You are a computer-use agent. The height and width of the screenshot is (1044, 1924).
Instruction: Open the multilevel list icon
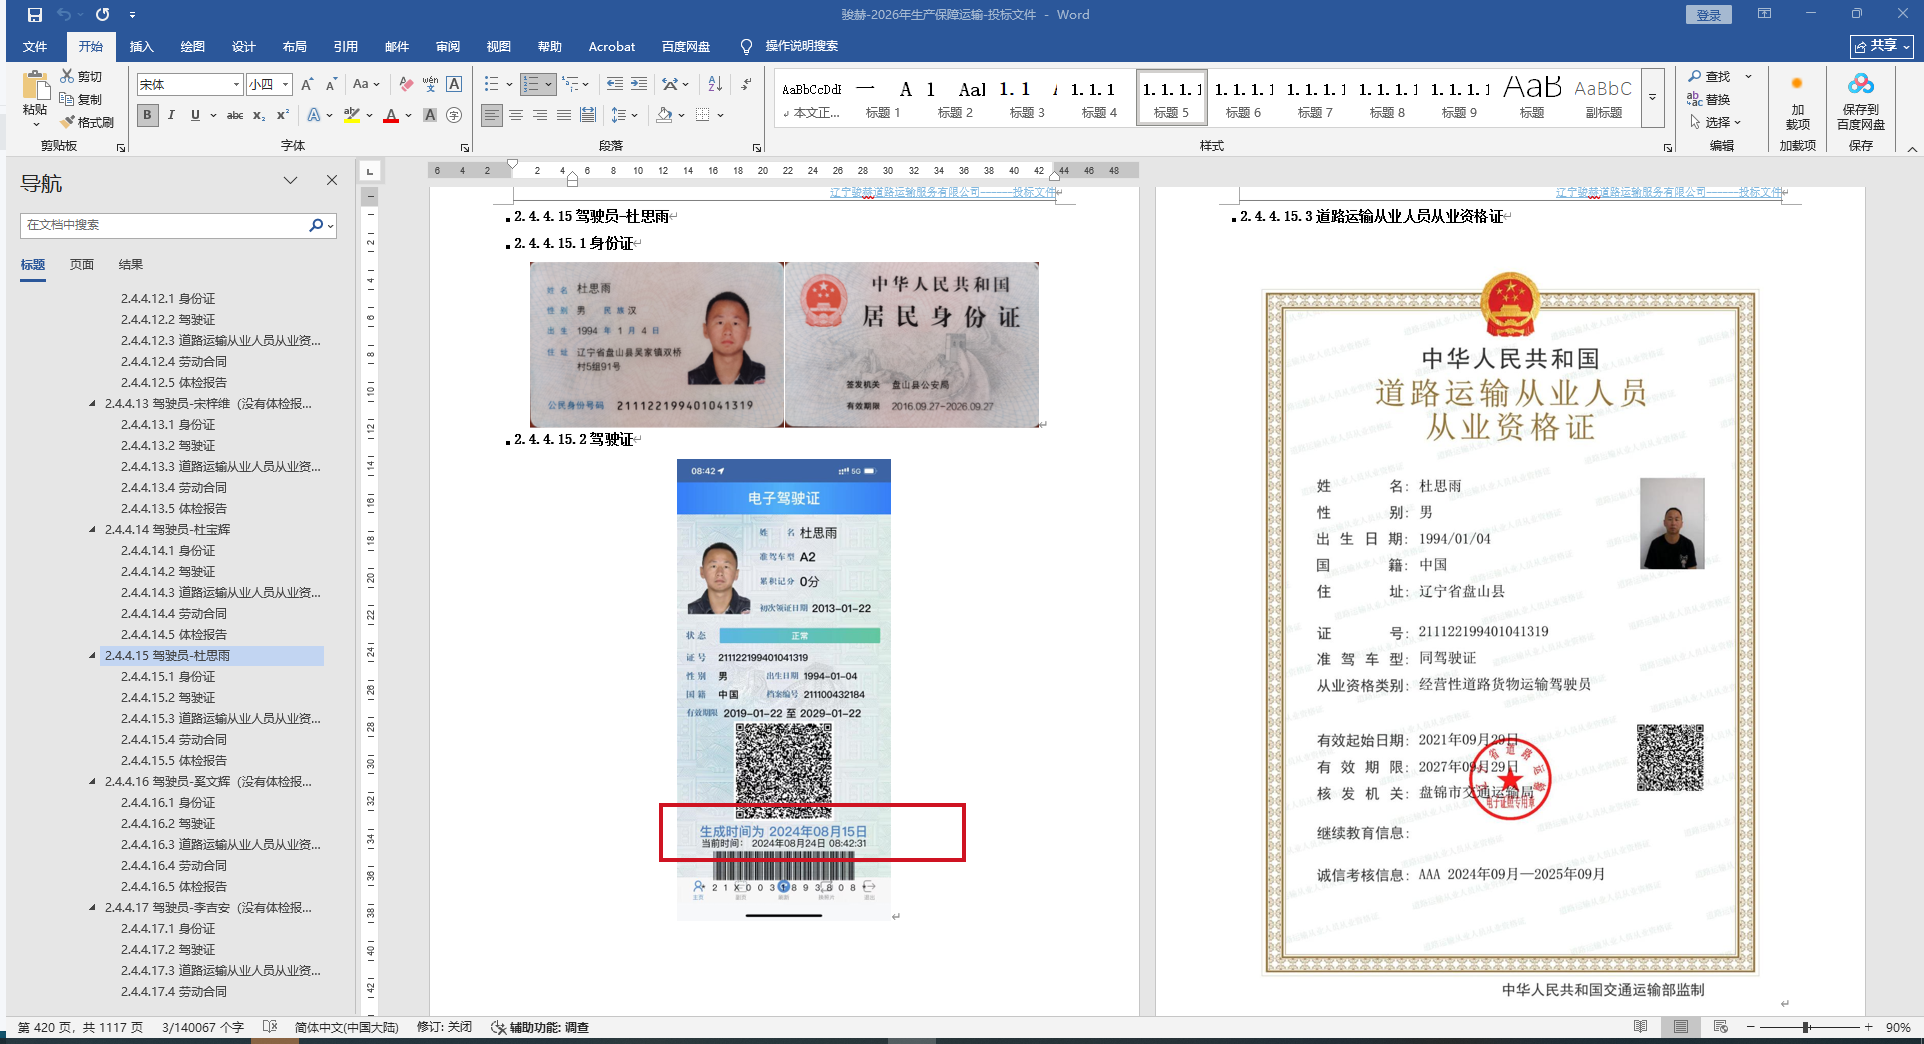(570, 84)
